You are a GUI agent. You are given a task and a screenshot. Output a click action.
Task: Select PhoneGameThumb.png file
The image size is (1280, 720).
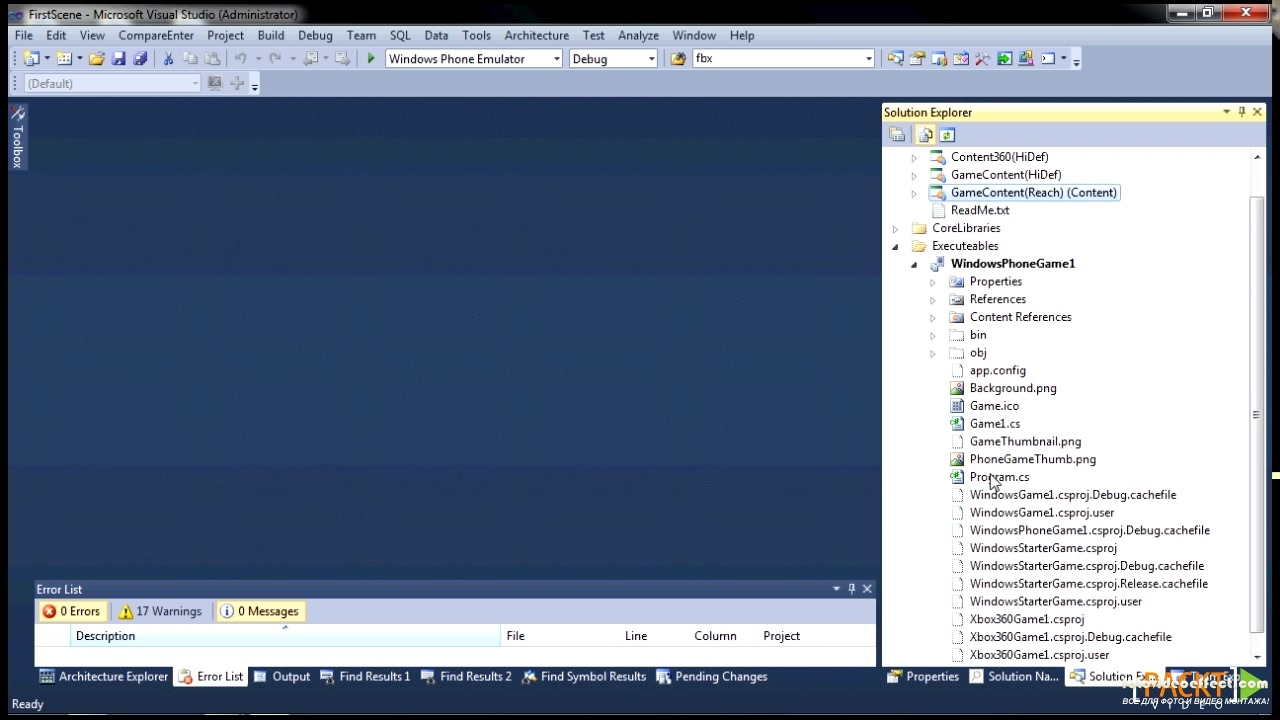click(1033, 459)
